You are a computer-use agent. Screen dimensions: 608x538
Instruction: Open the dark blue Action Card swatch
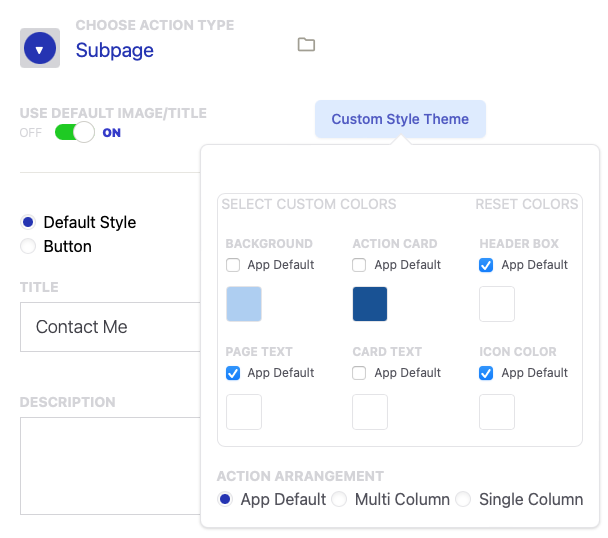coord(370,304)
